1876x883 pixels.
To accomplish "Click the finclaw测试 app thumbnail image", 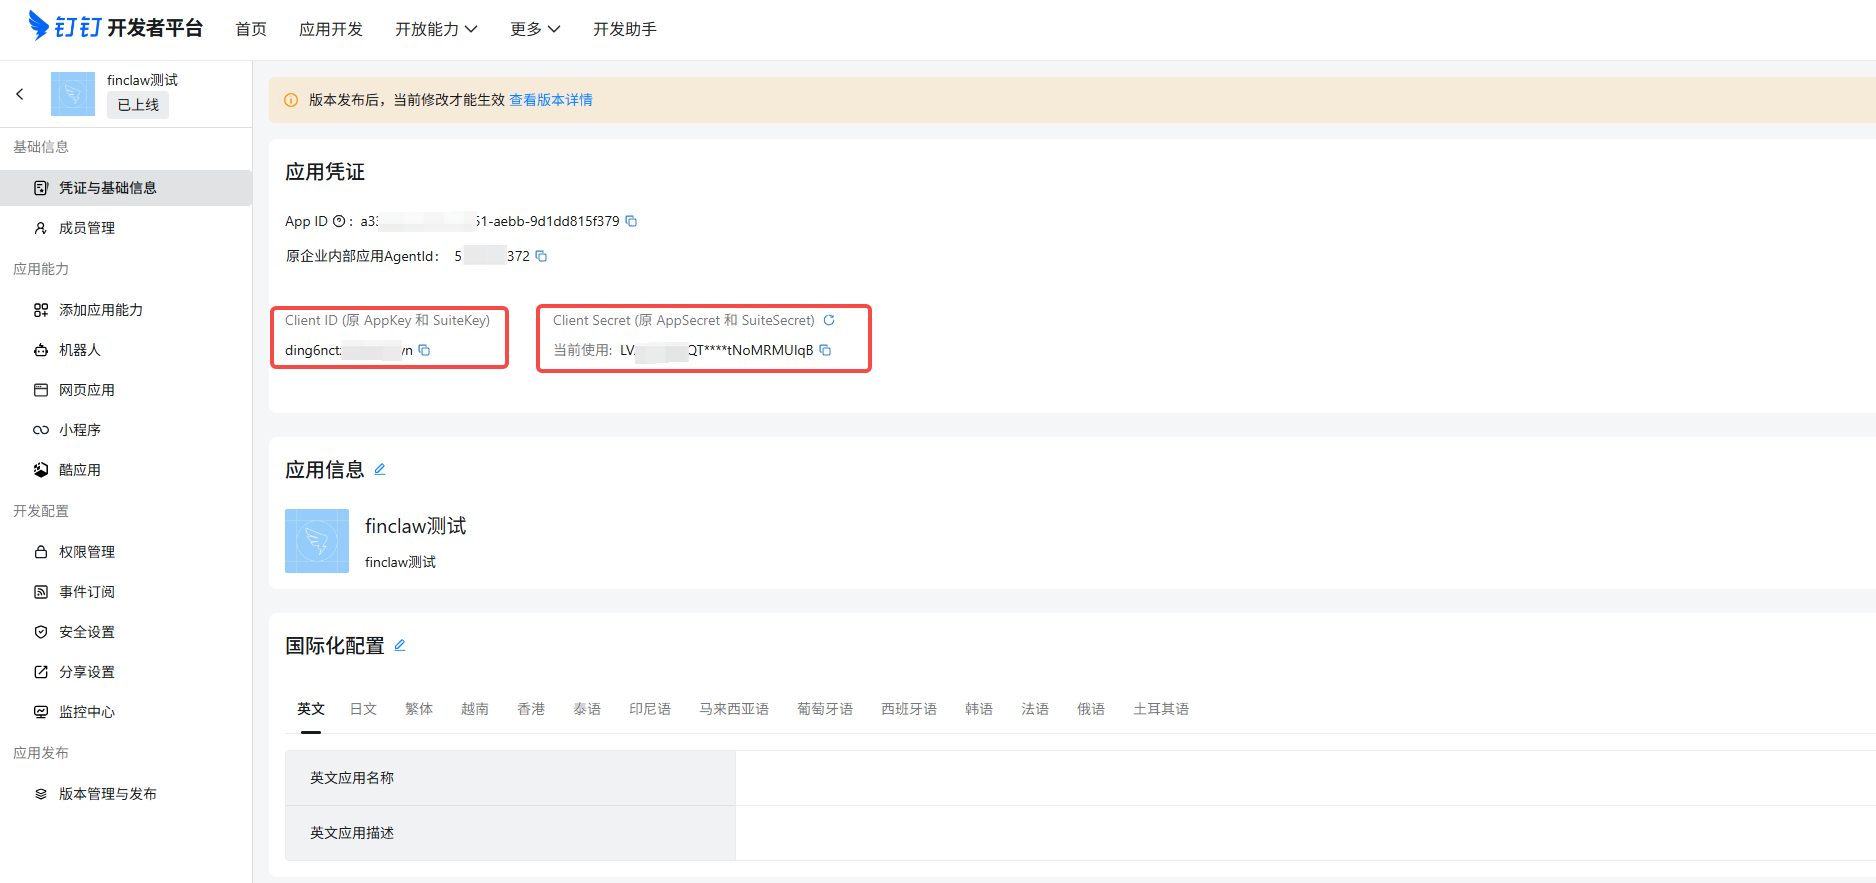I will pyautogui.click(x=317, y=541).
